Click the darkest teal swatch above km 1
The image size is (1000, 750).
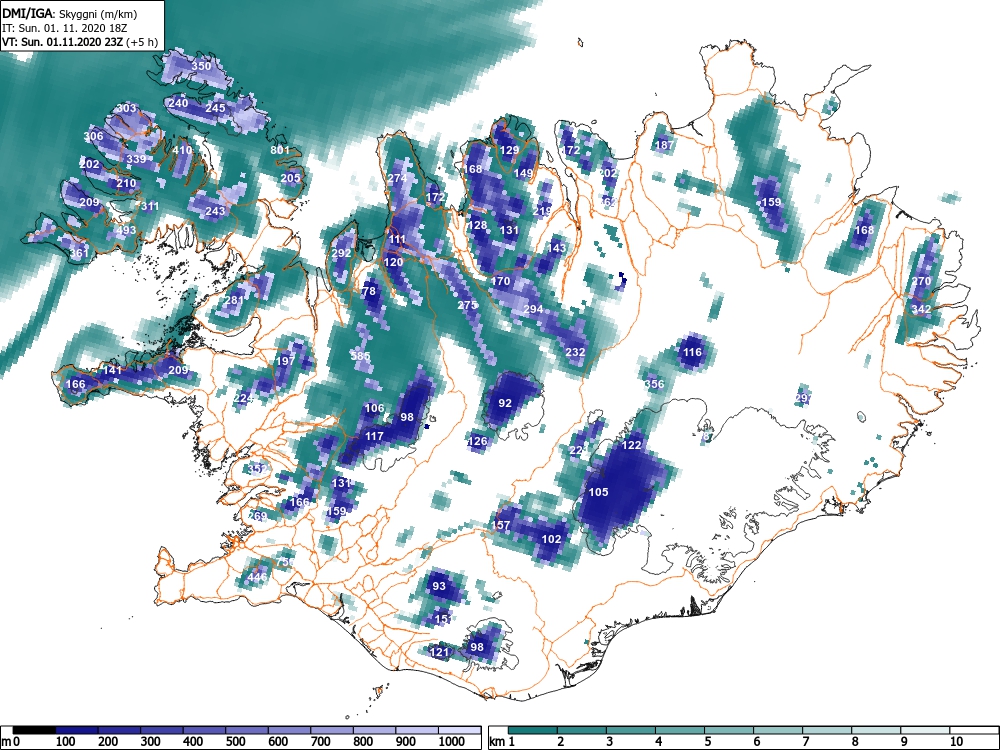point(533,730)
